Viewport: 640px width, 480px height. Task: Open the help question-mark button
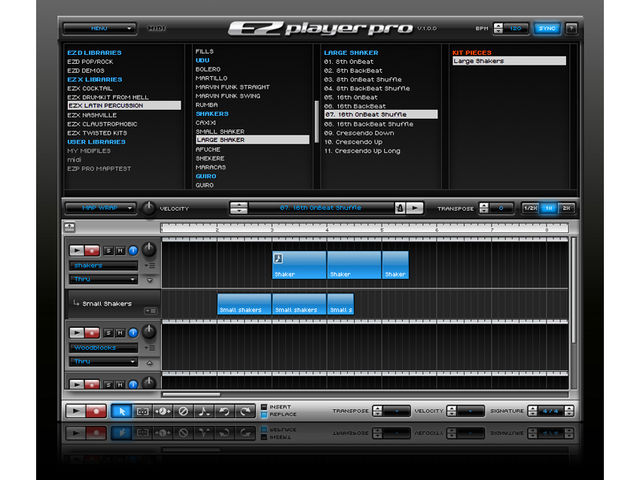(x=571, y=28)
